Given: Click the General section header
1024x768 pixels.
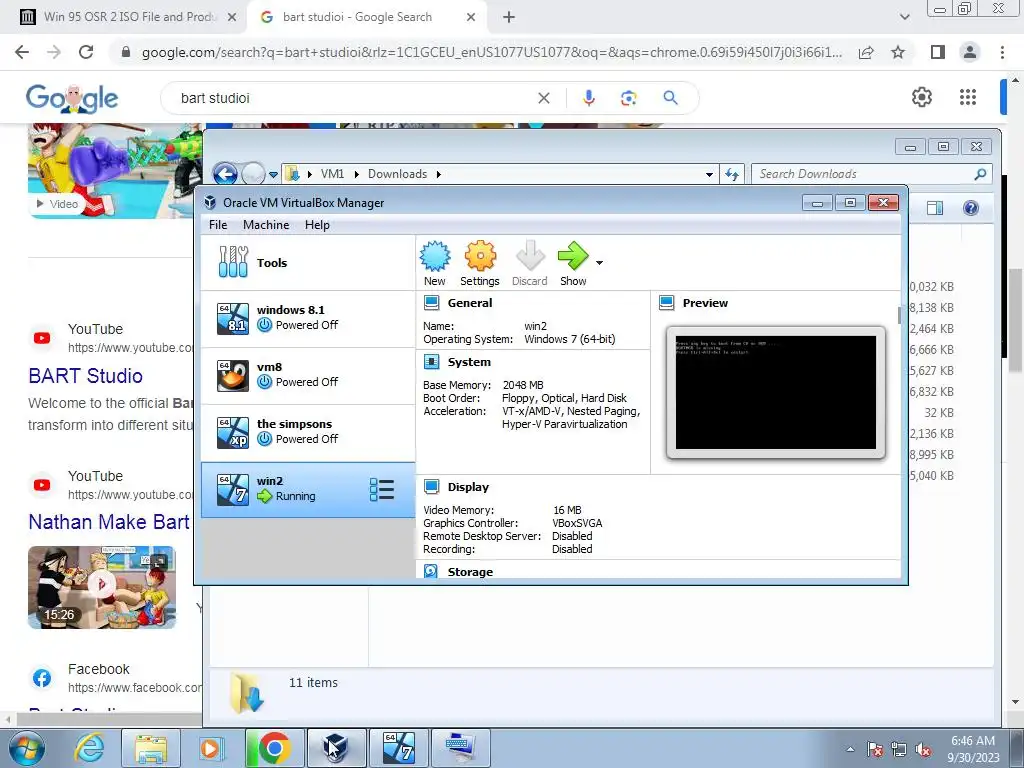Looking at the screenshot, I should pyautogui.click(x=470, y=303).
